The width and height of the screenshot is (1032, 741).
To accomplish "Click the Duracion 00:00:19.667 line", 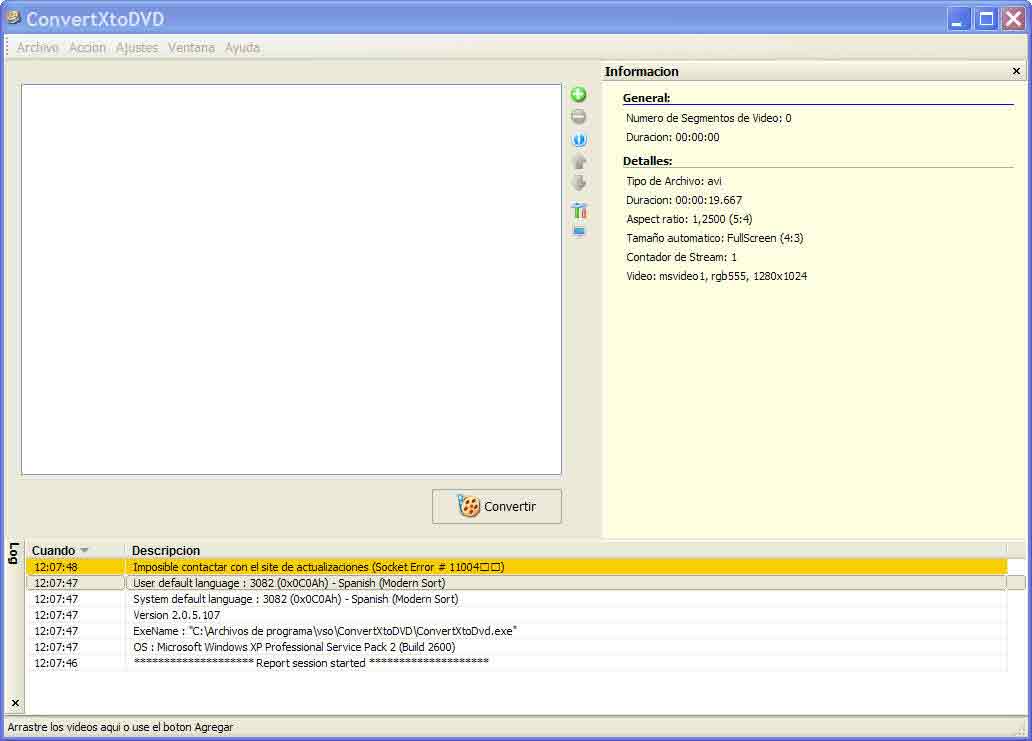I will (684, 200).
